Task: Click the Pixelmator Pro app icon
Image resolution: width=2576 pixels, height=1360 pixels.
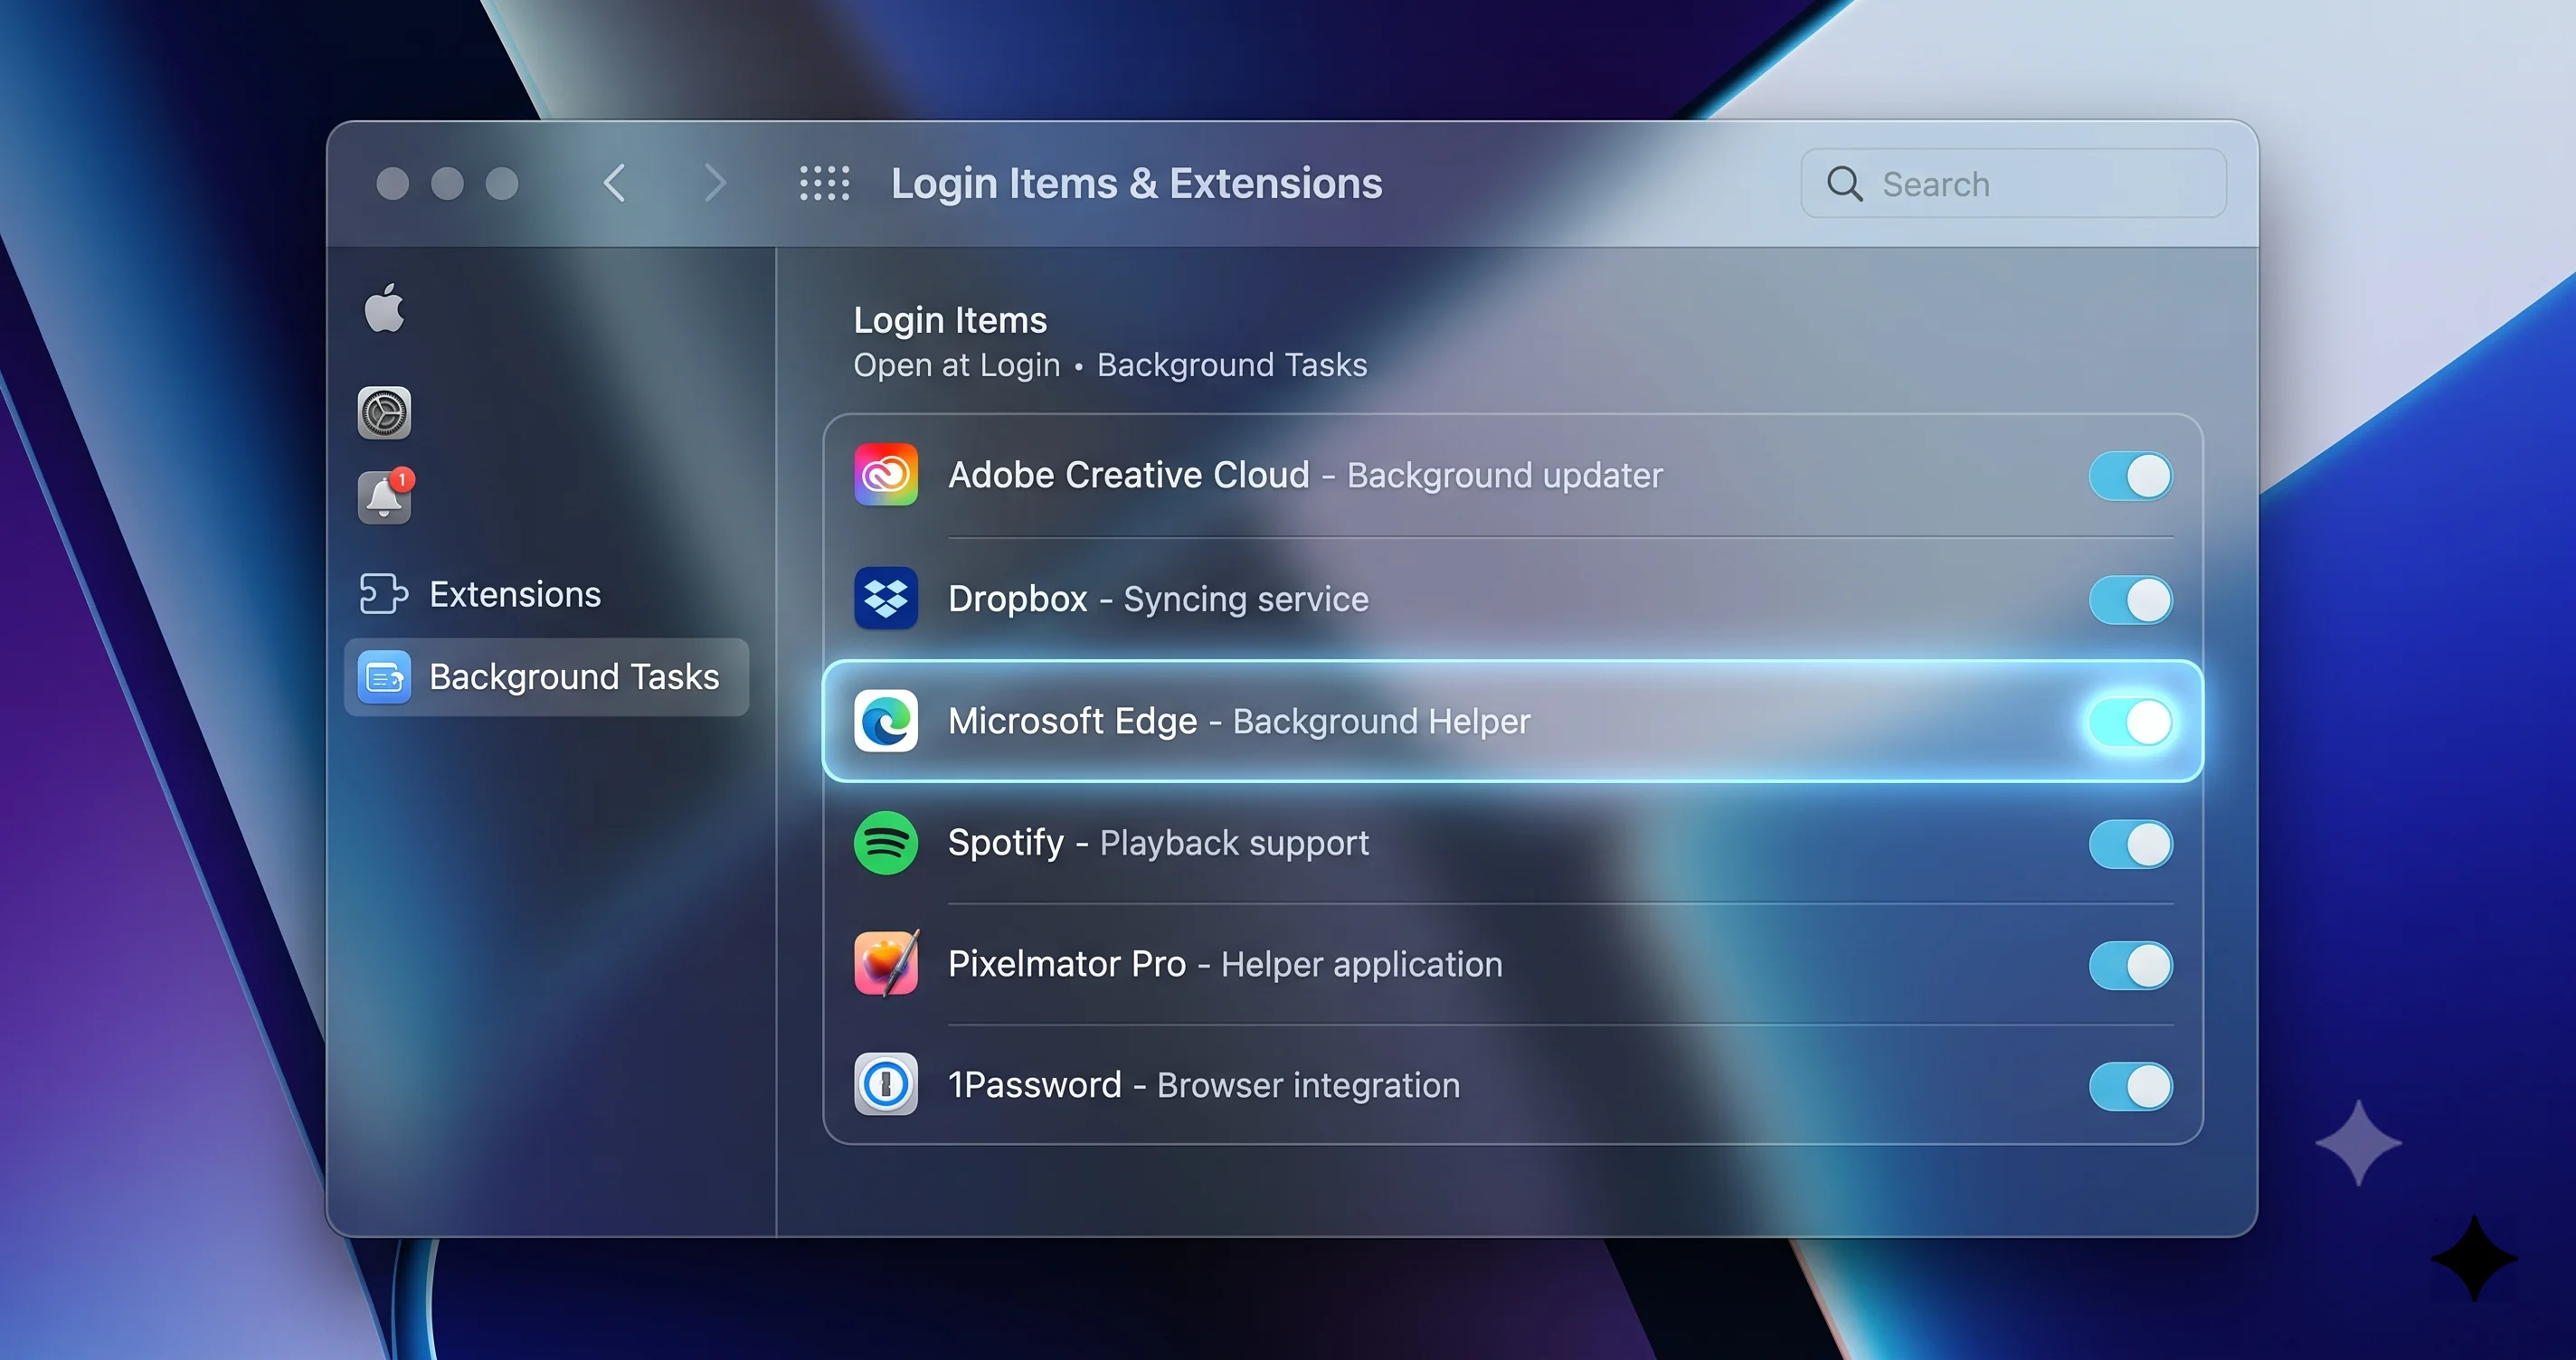Action: click(x=886, y=963)
